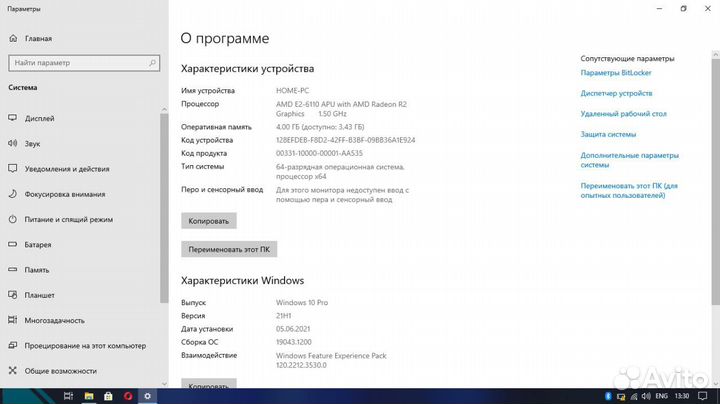Click install date 05.06.2021
The height and width of the screenshot is (404, 720).
[x=293, y=329]
